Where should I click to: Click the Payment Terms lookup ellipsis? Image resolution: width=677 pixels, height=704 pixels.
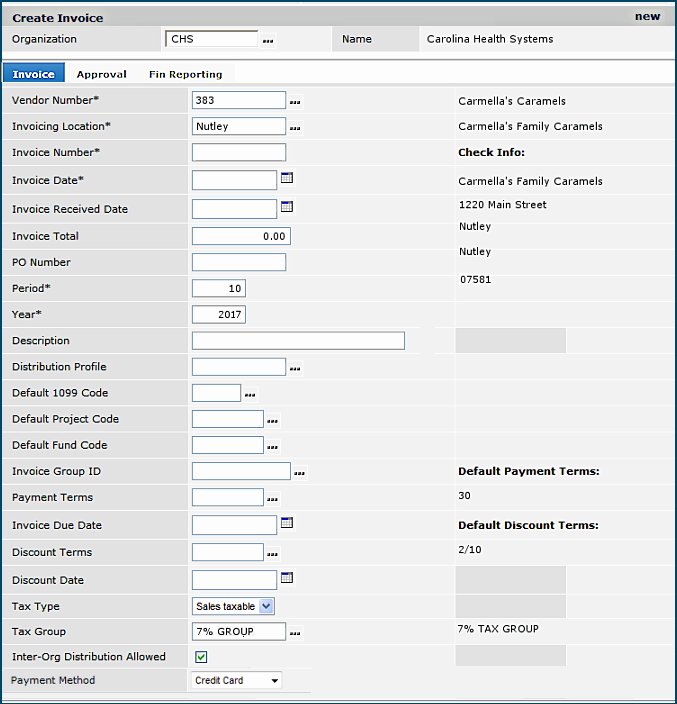tap(273, 499)
